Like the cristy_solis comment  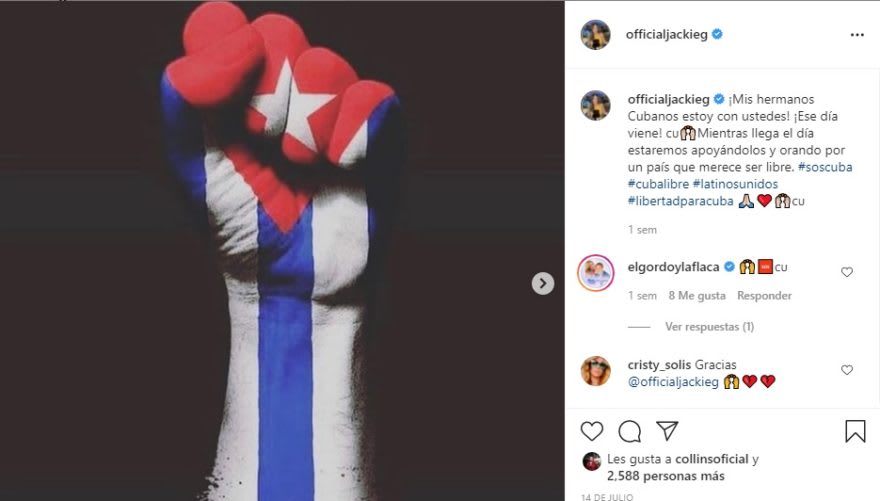pos(847,370)
